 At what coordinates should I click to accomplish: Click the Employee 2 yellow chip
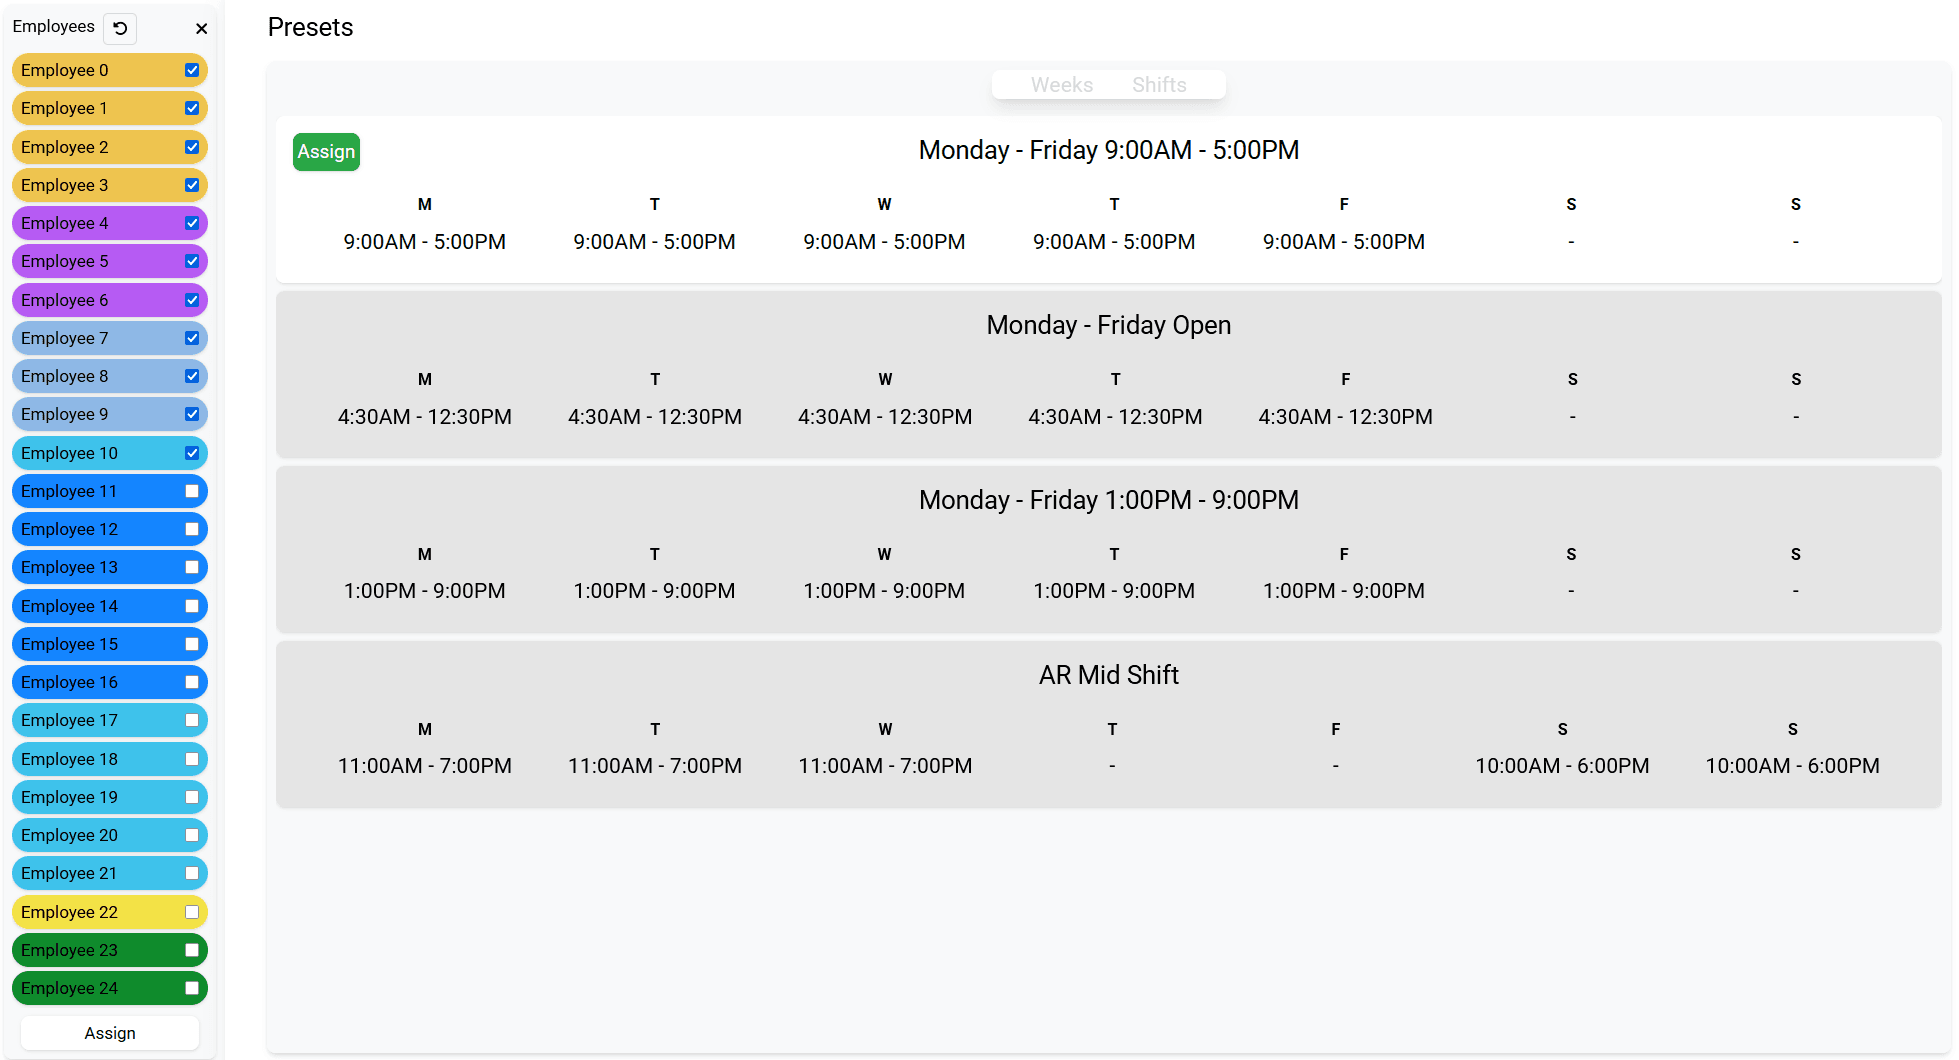click(x=100, y=147)
